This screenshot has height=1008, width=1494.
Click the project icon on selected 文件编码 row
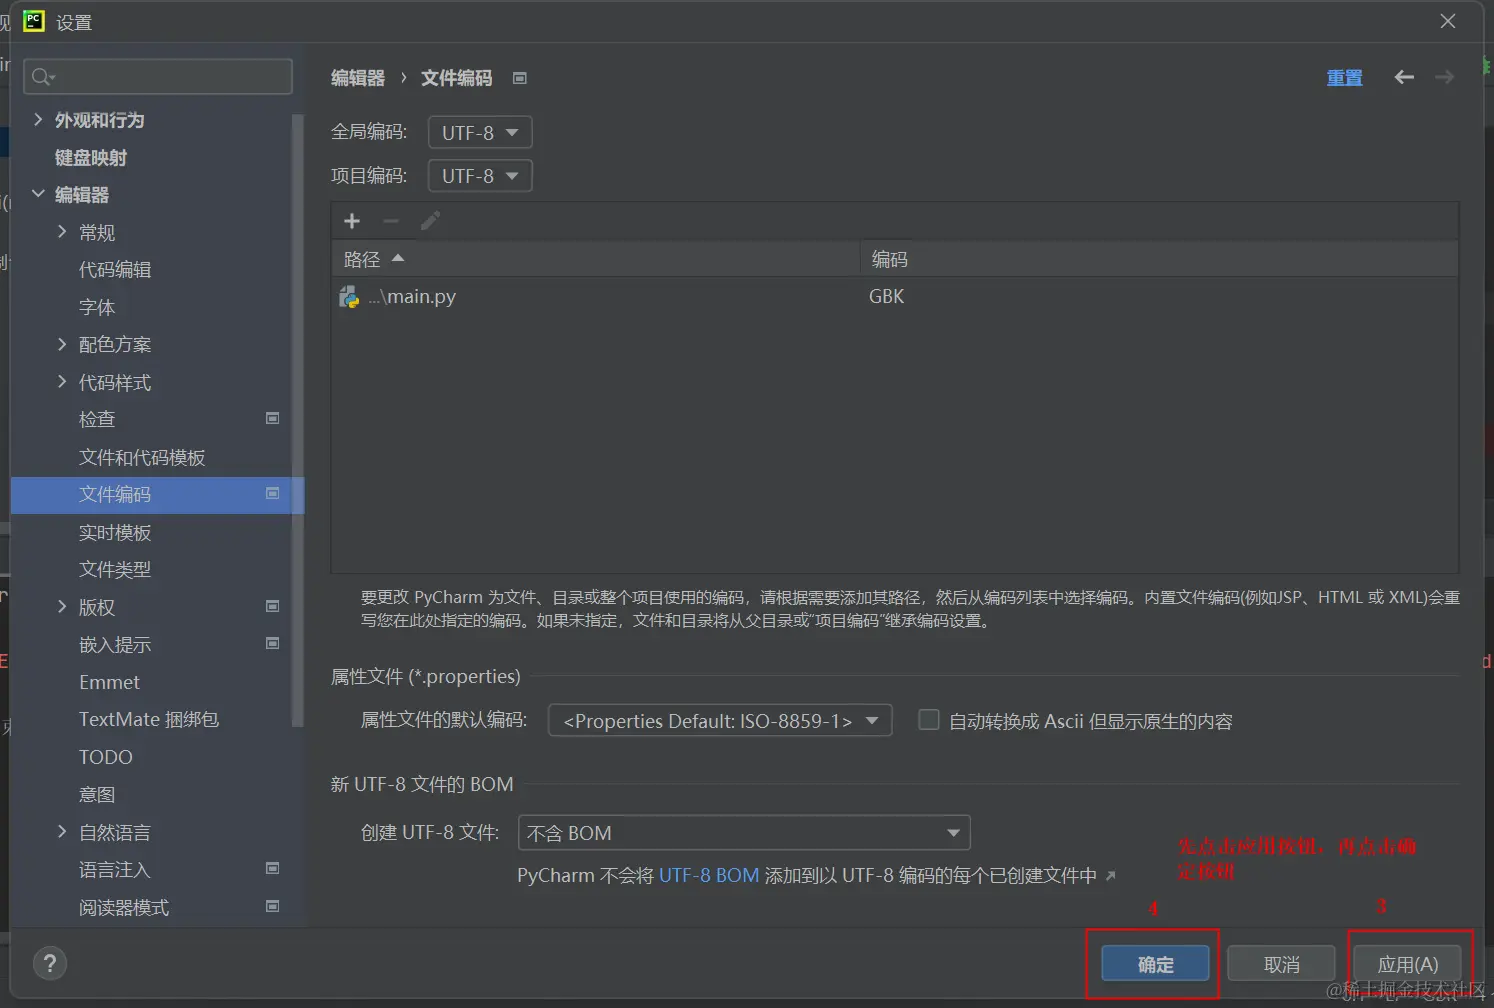coord(272,493)
